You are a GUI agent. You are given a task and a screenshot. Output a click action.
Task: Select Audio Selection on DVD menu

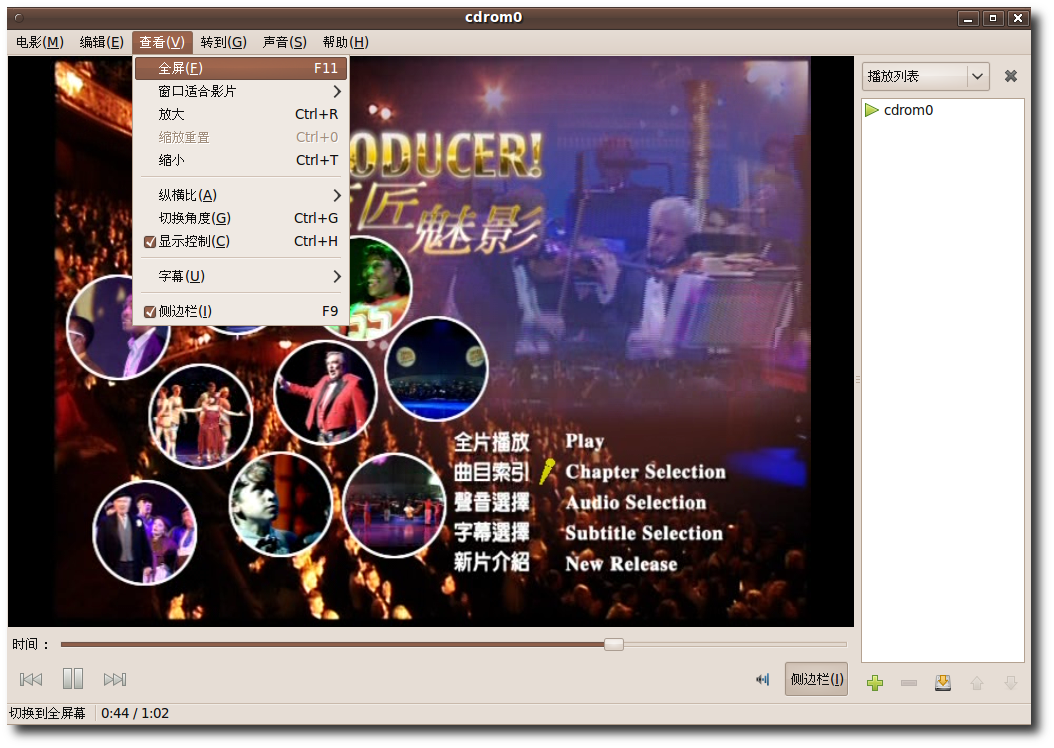636,503
